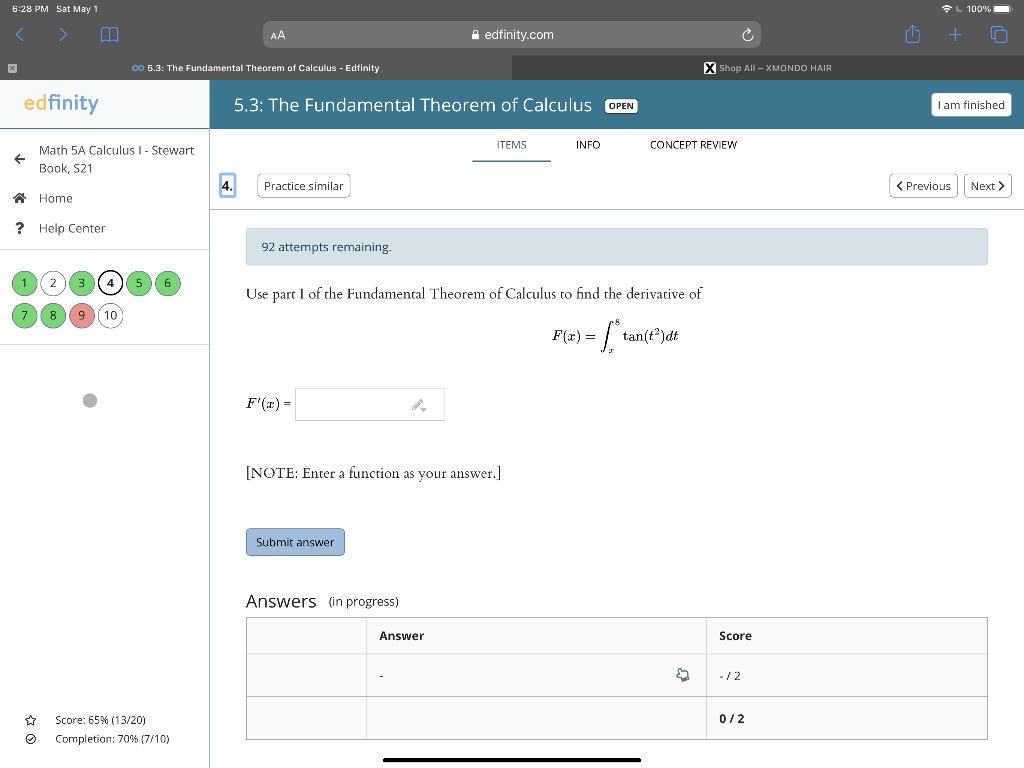This screenshot has height=768, width=1024.
Task: Open Safari's bookmarks icon
Action: click(x=110, y=34)
